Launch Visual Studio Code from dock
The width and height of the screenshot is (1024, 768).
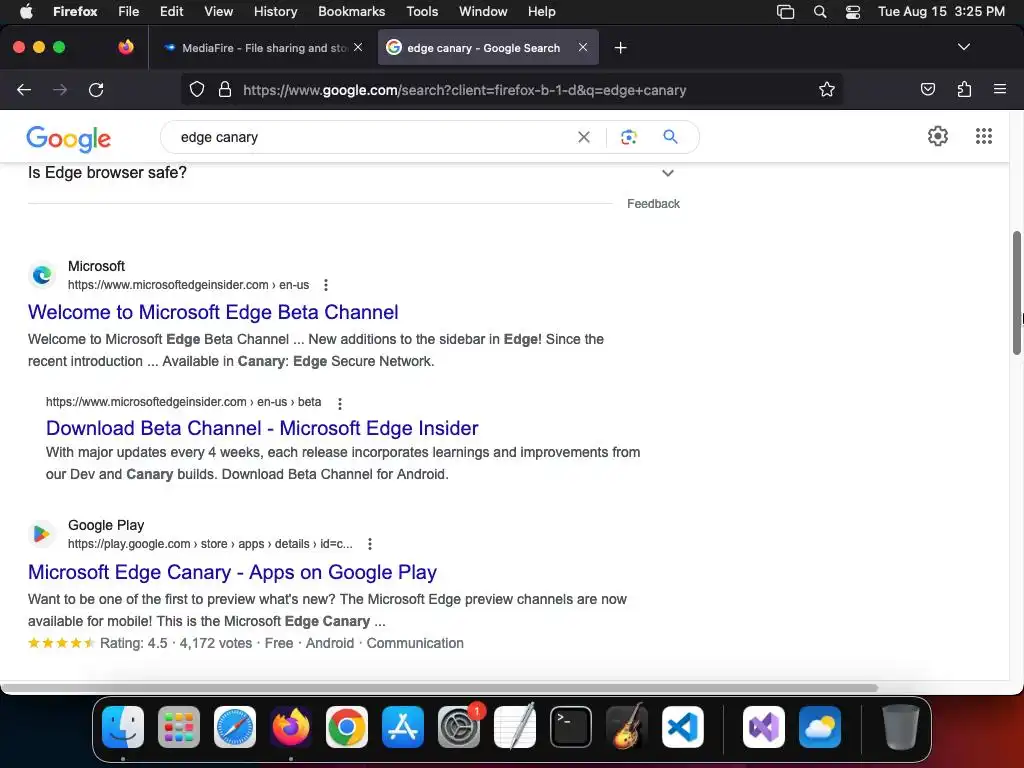pyautogui.click(x=683, y=727)
